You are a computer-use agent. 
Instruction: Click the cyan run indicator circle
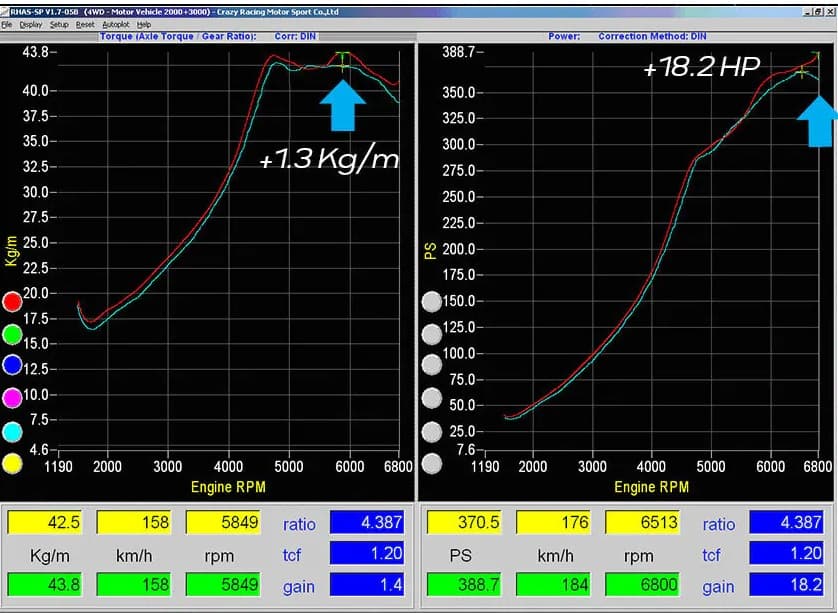pyautogui.click(x=12, y=431)
